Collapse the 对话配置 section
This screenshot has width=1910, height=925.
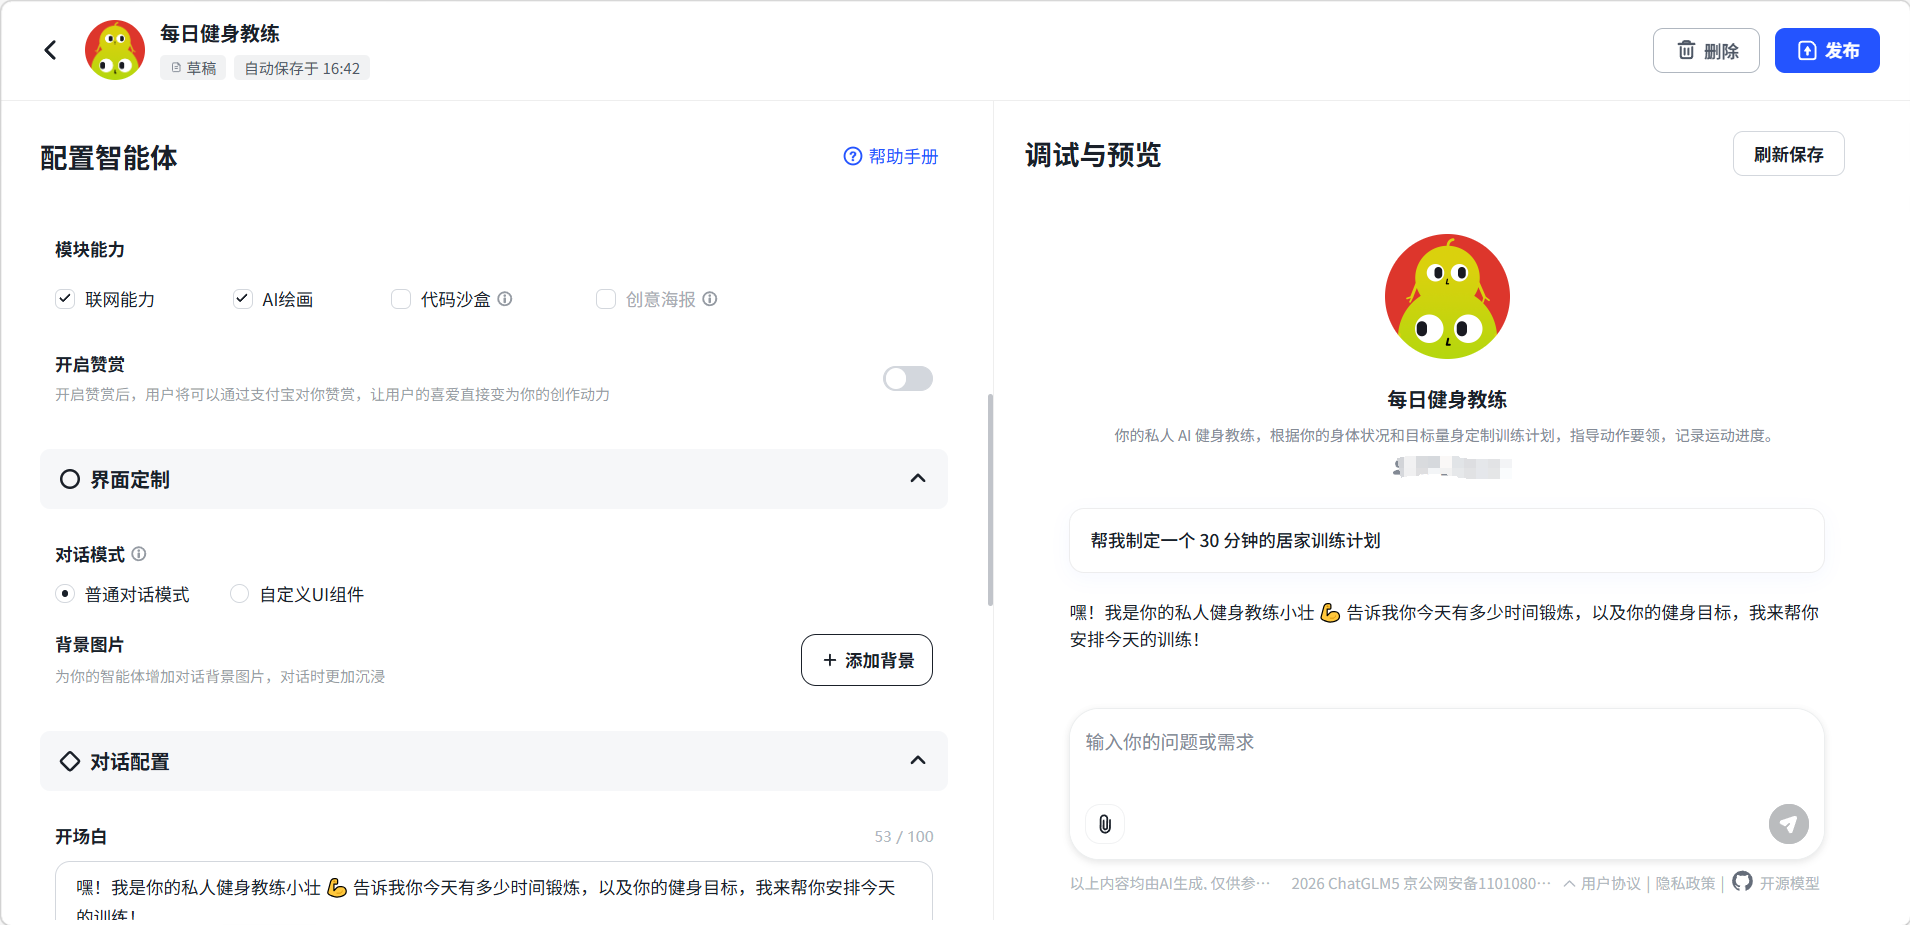click(917, 761)
